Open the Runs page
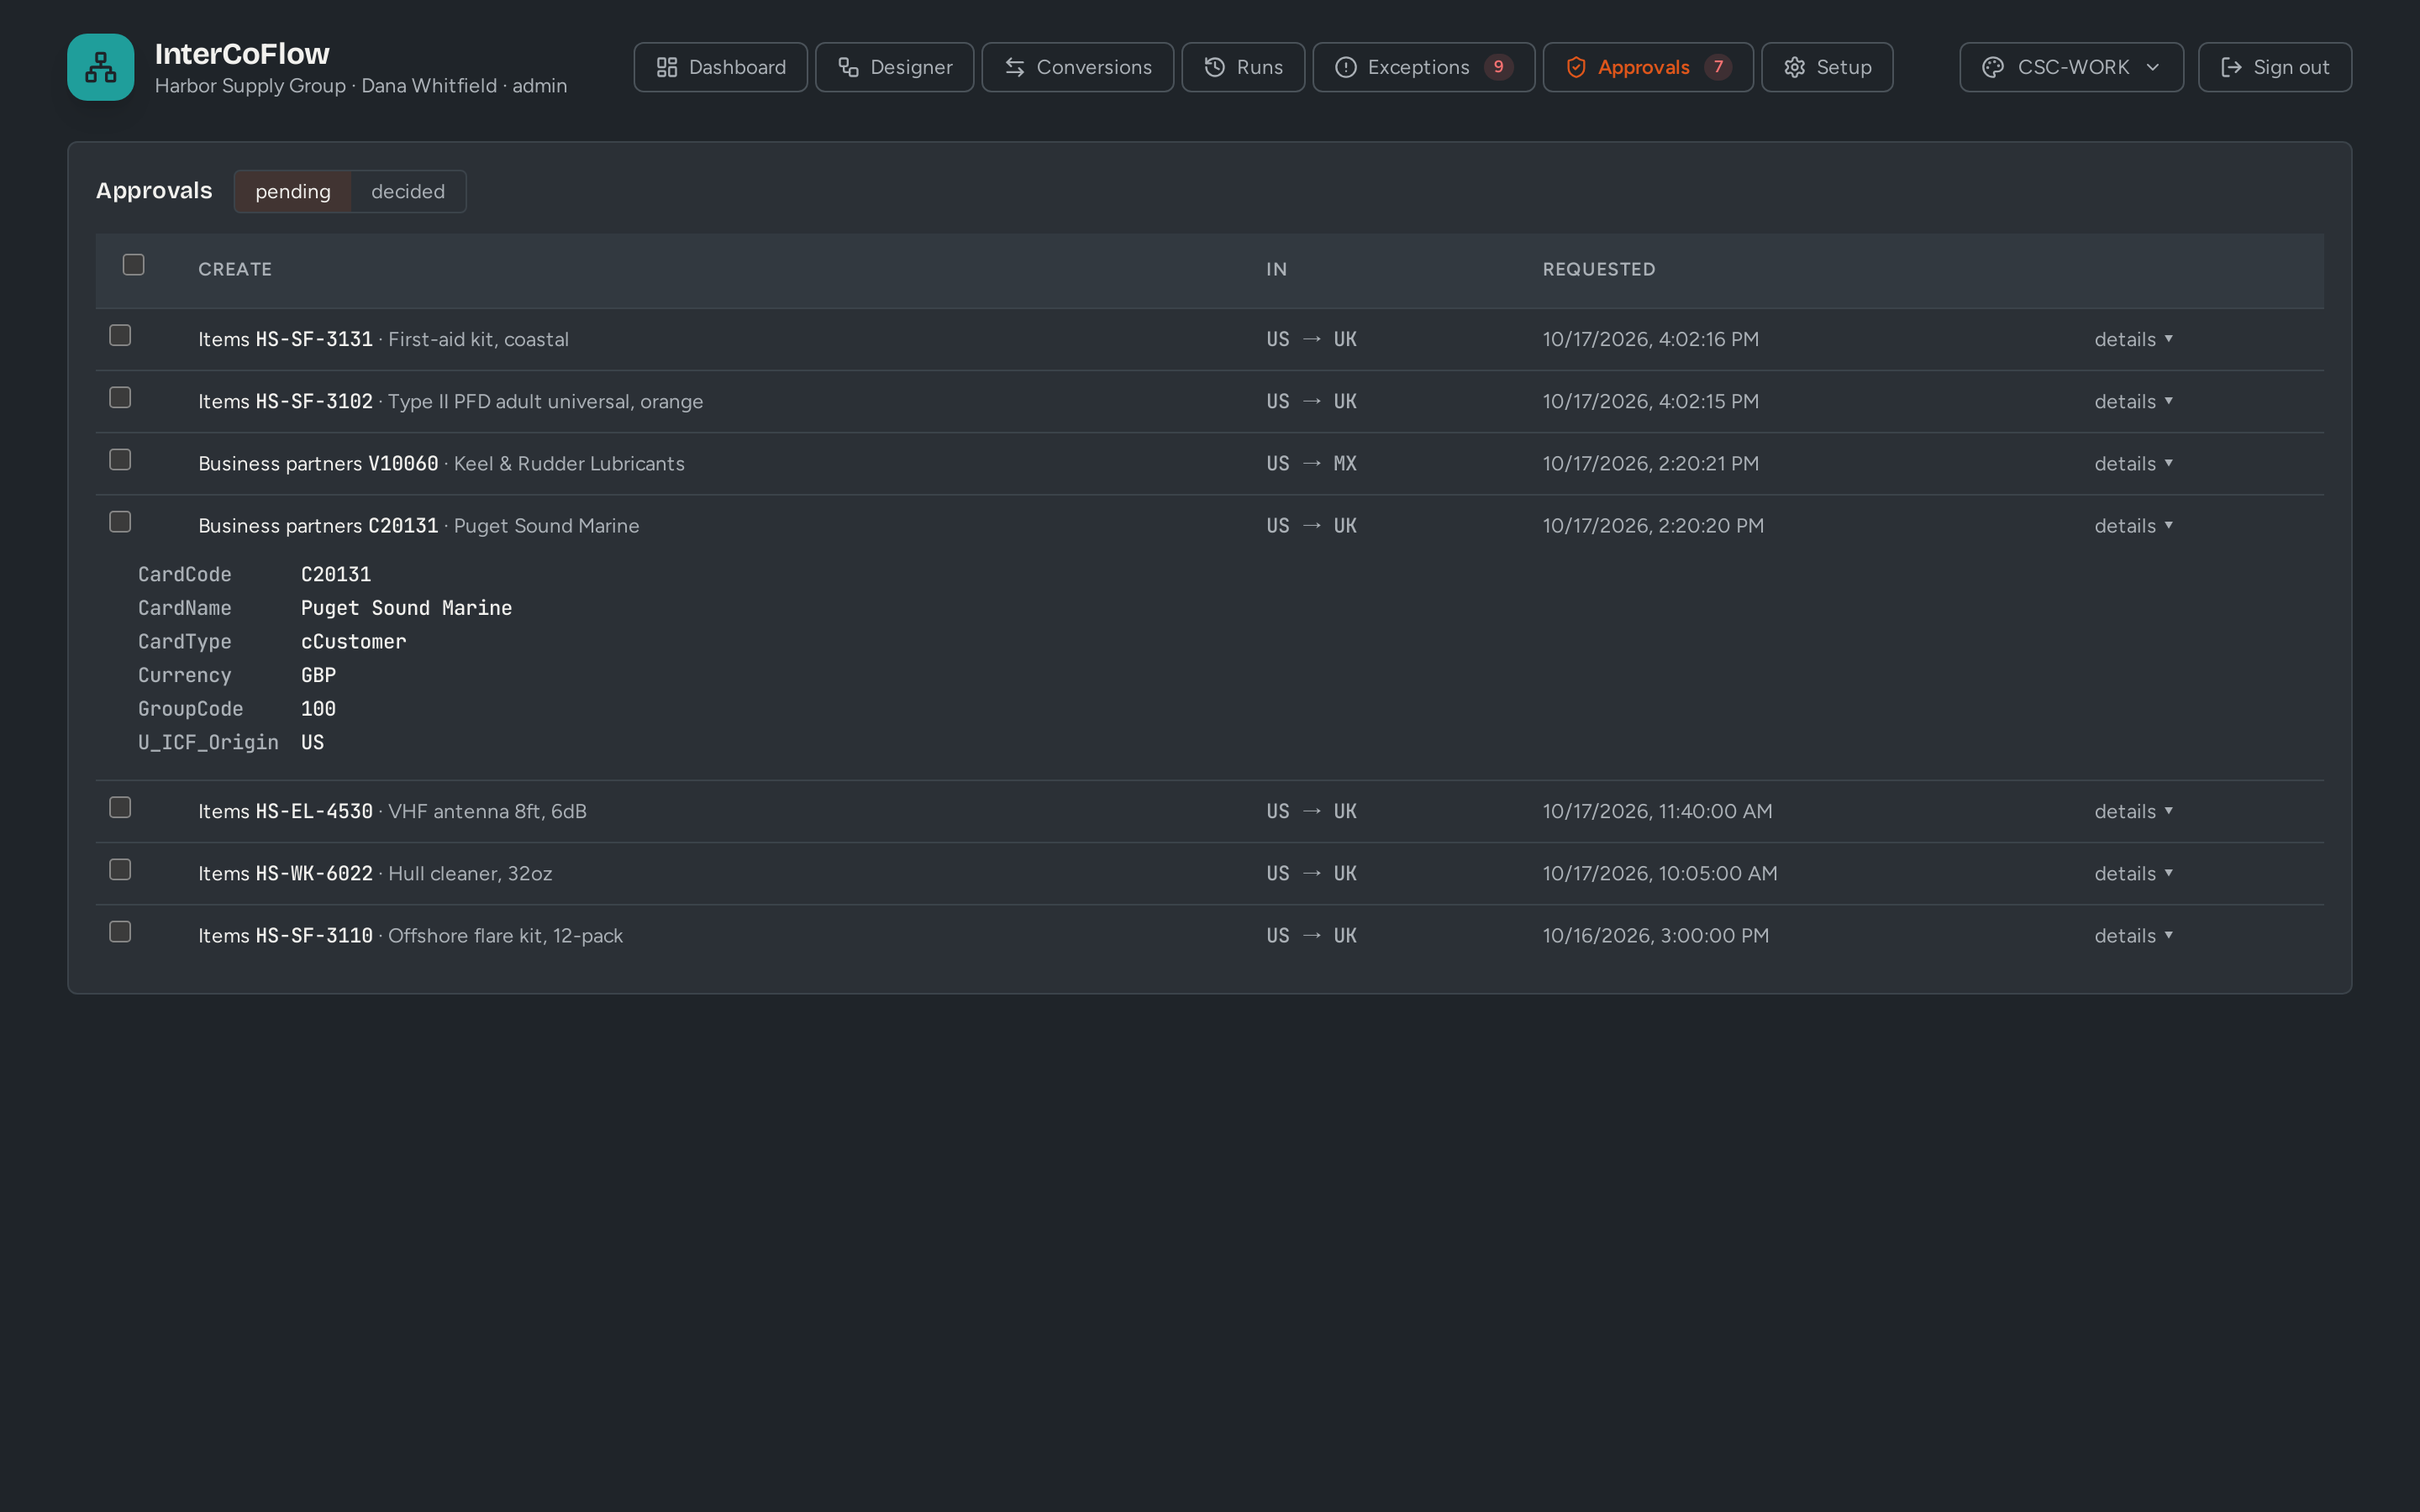The height and width of the screenshot is (1512, 2420). pos(1243,67)
